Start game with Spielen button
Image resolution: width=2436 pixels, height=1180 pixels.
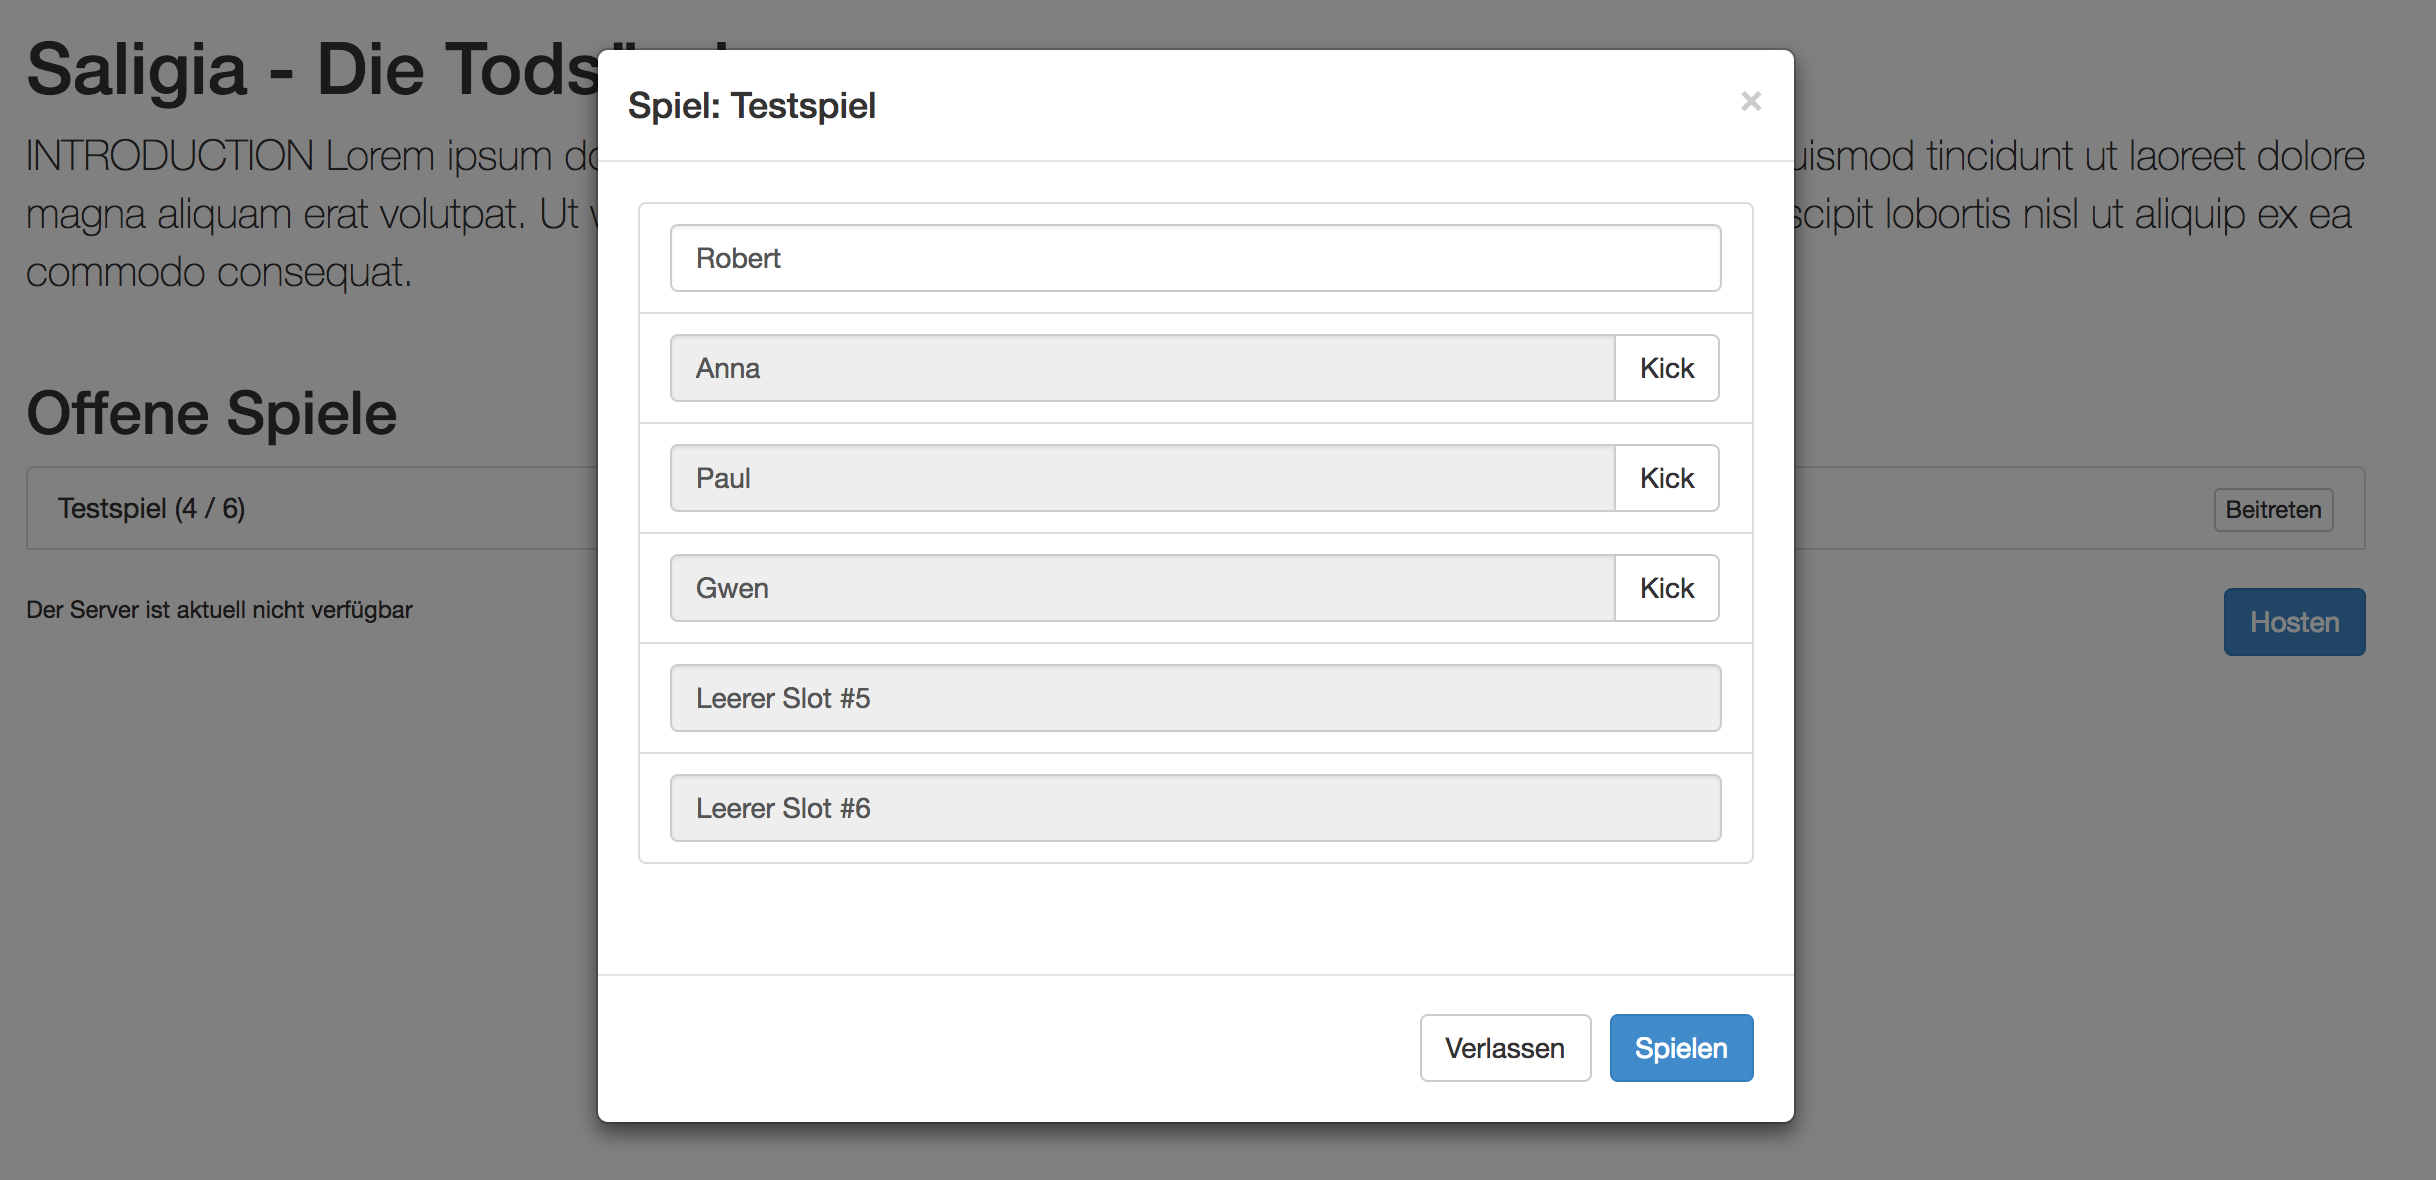[x=1680, y=1048]
